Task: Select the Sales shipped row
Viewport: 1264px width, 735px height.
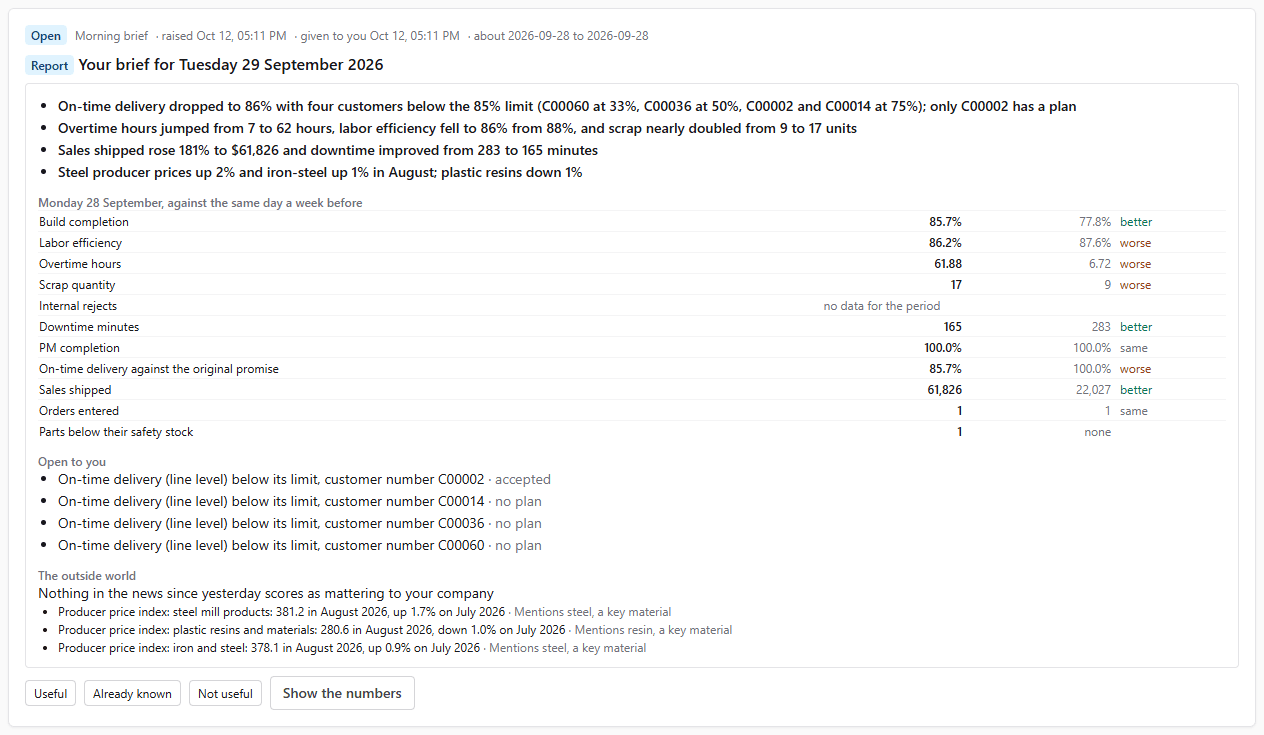Action: 632,390
